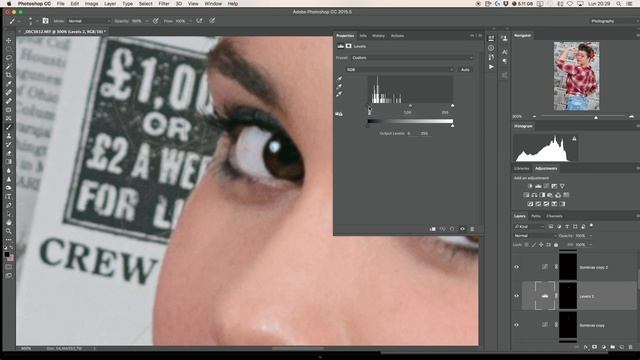Screen dimensions: 640x360
Task: Open the RGB channel dropdown in Levels
Action: (400, 70)
